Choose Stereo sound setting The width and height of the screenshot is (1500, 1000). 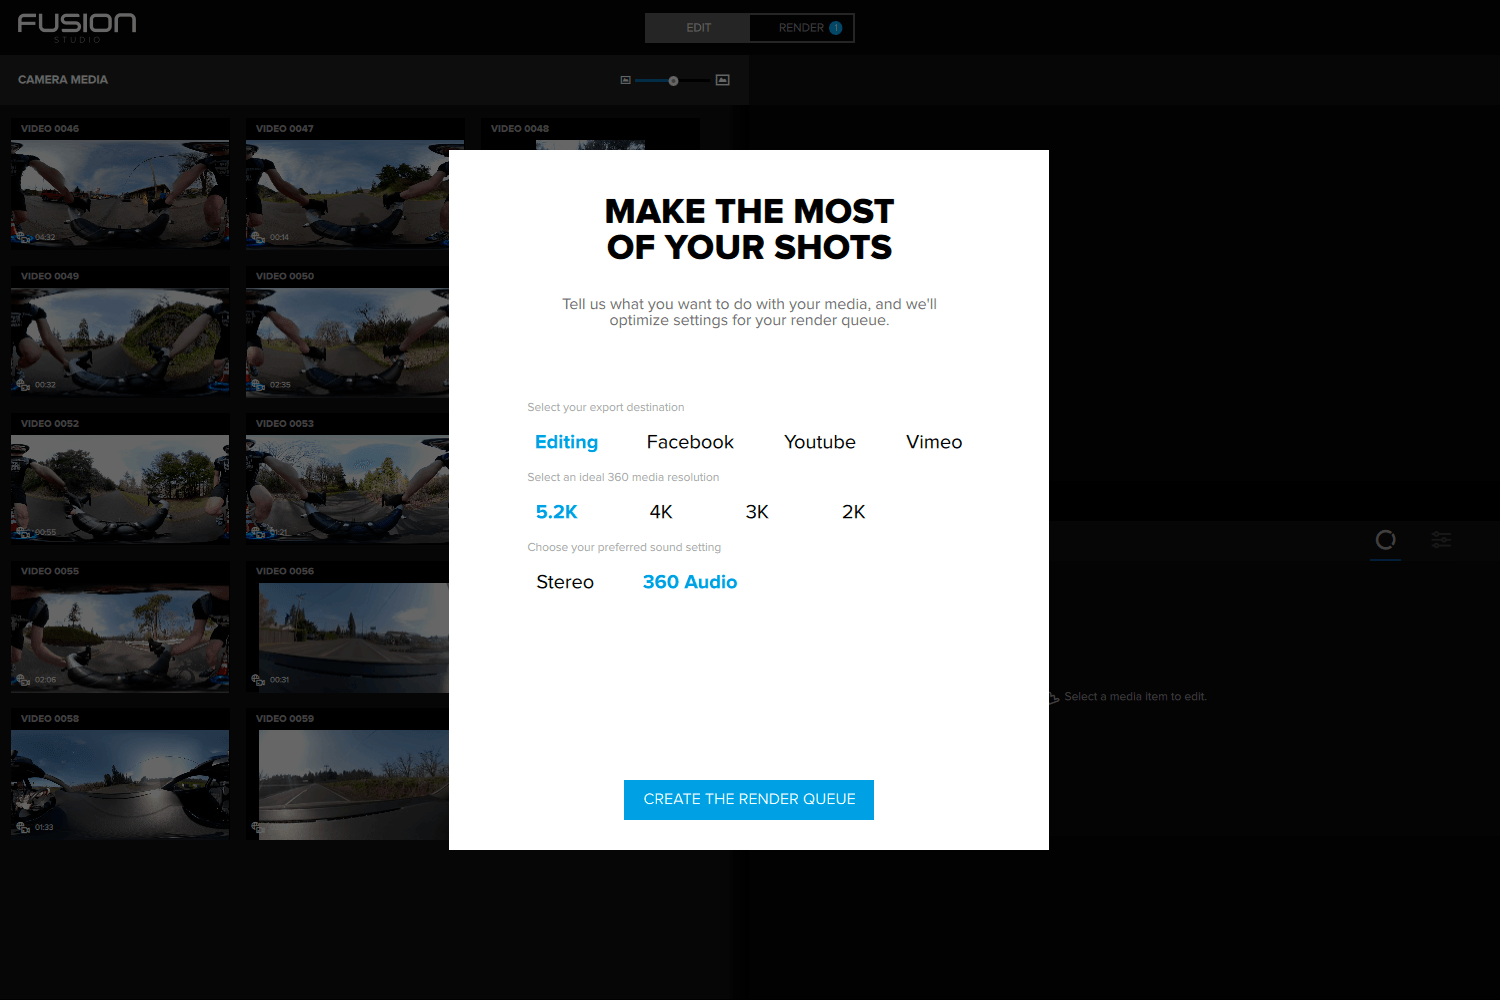(565, 582)
